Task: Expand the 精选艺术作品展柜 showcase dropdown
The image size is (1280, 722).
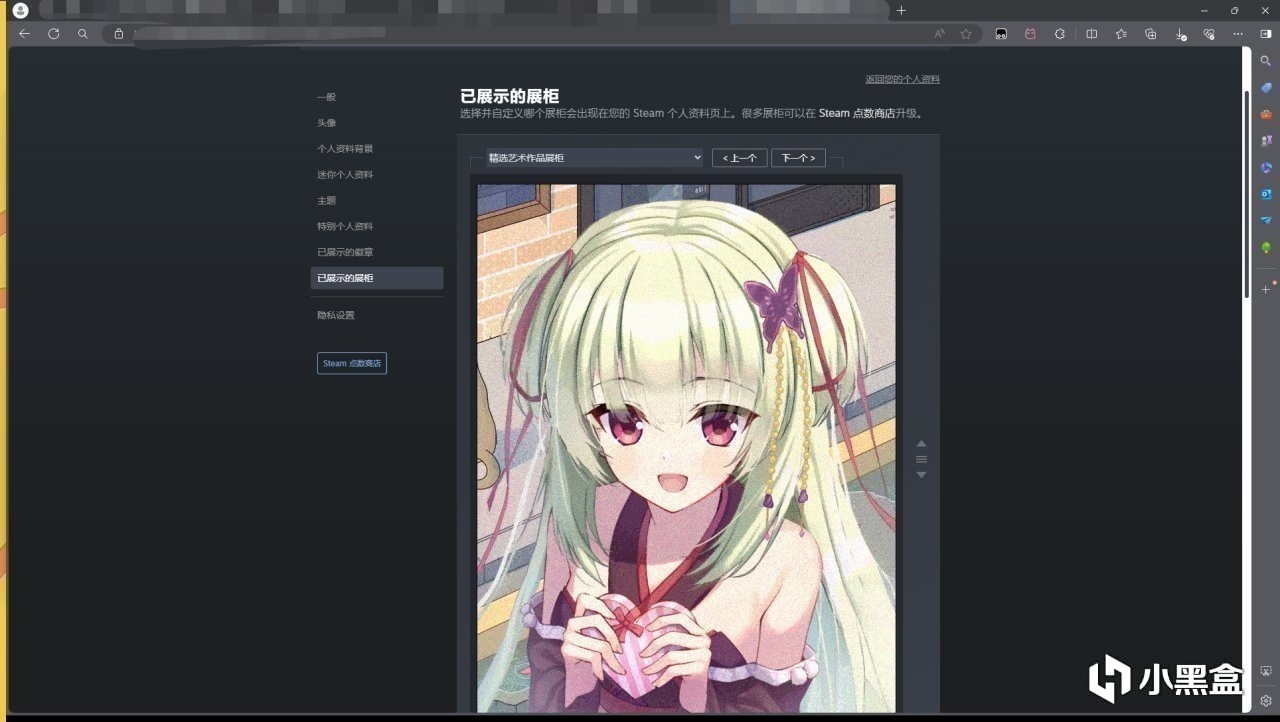Action: (x=595, y=158)
